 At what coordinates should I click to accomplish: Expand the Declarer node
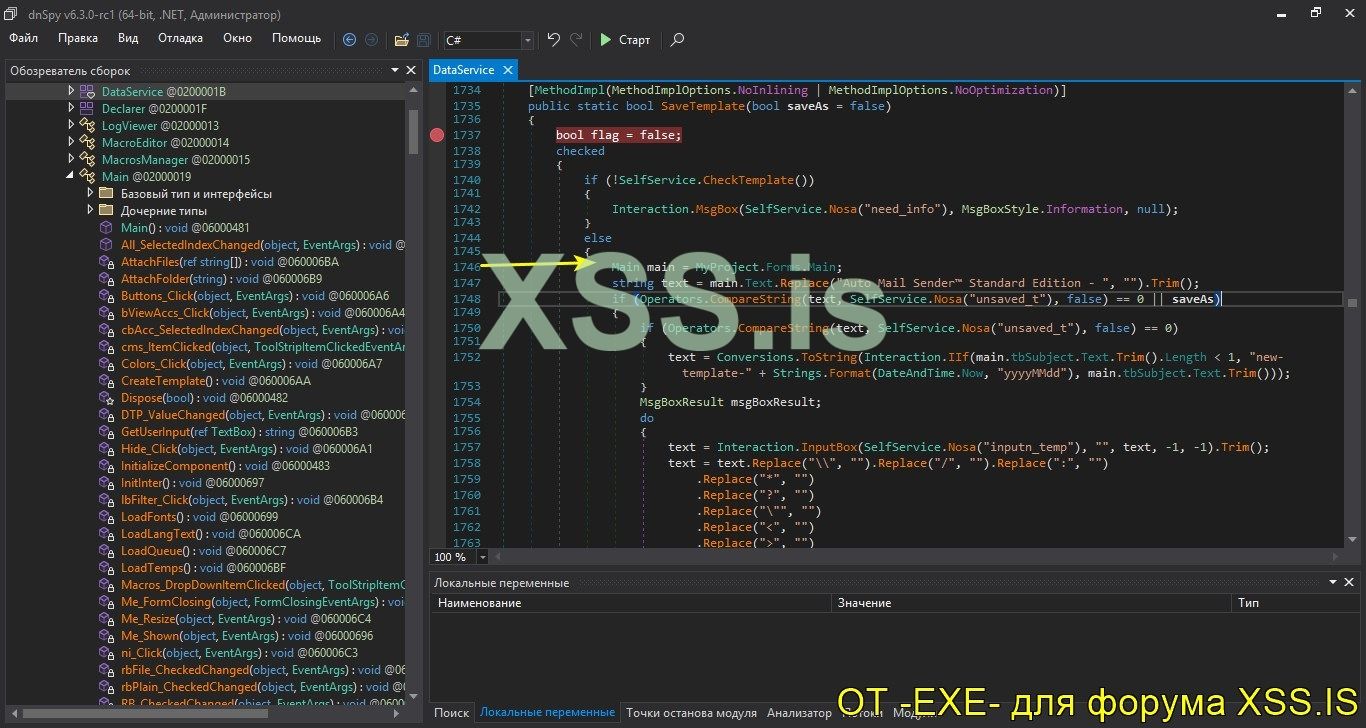(x=71, y=108)
